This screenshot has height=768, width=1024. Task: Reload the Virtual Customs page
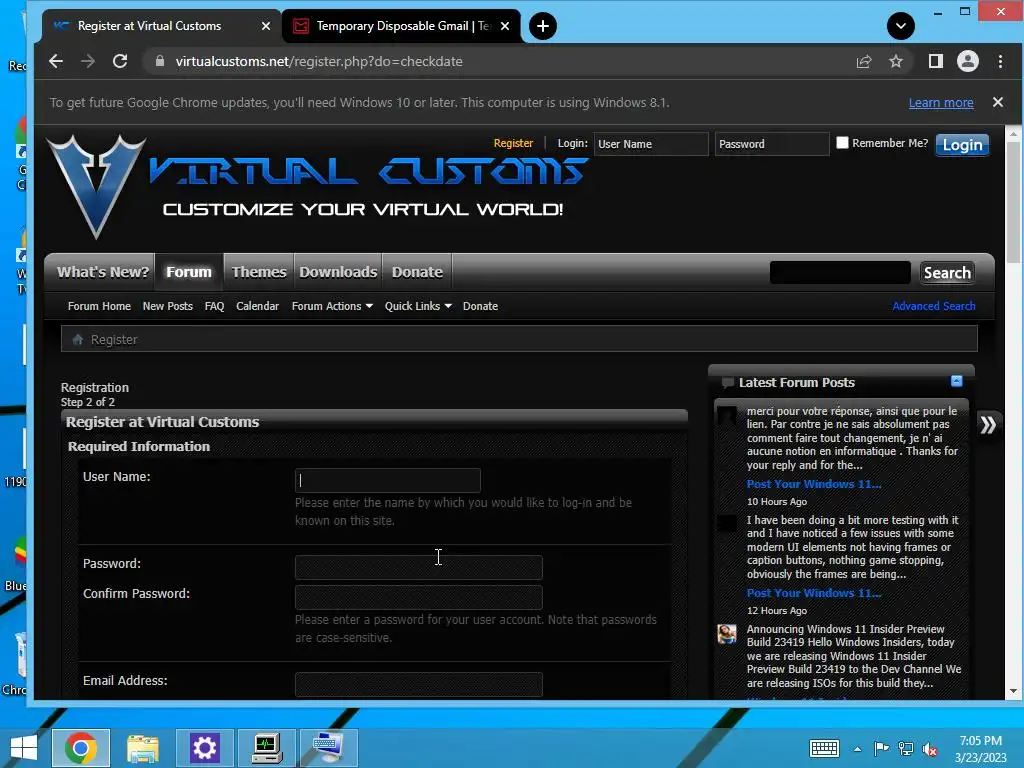tap(120, 61)
